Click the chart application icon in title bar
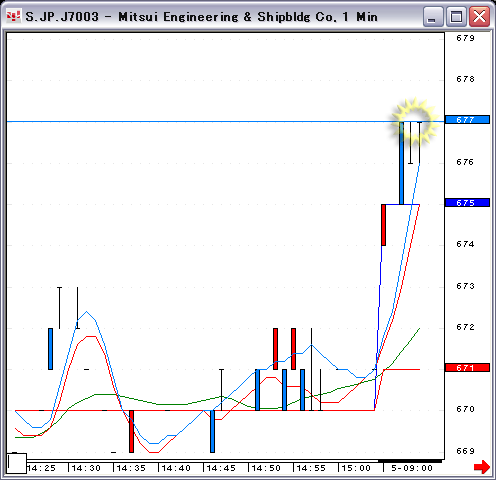Screen dimensions: 496x480 pos(14,16)
